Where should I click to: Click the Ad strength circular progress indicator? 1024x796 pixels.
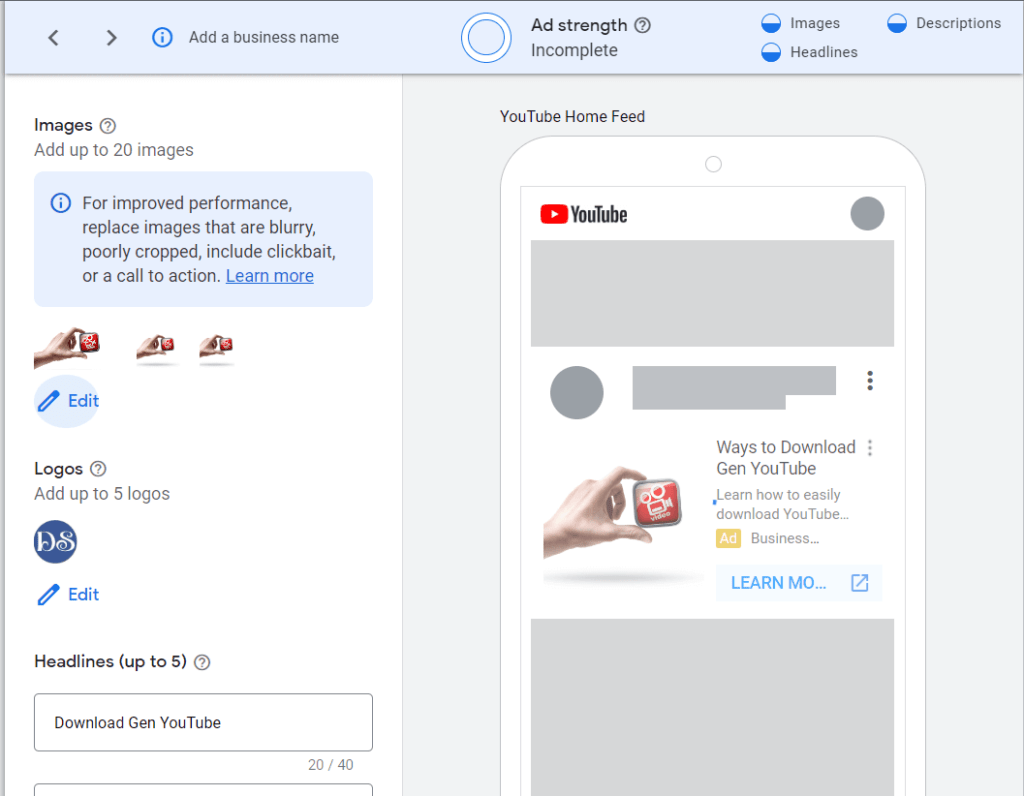pyautogui.click(x=486, y=38)
